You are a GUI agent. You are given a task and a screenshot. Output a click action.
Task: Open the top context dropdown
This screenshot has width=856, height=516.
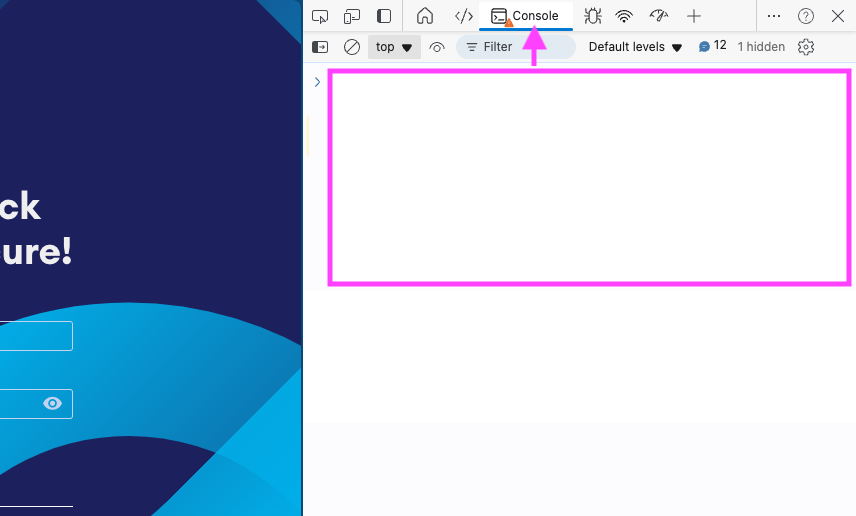pyautogui.click(x=394, y=47)
